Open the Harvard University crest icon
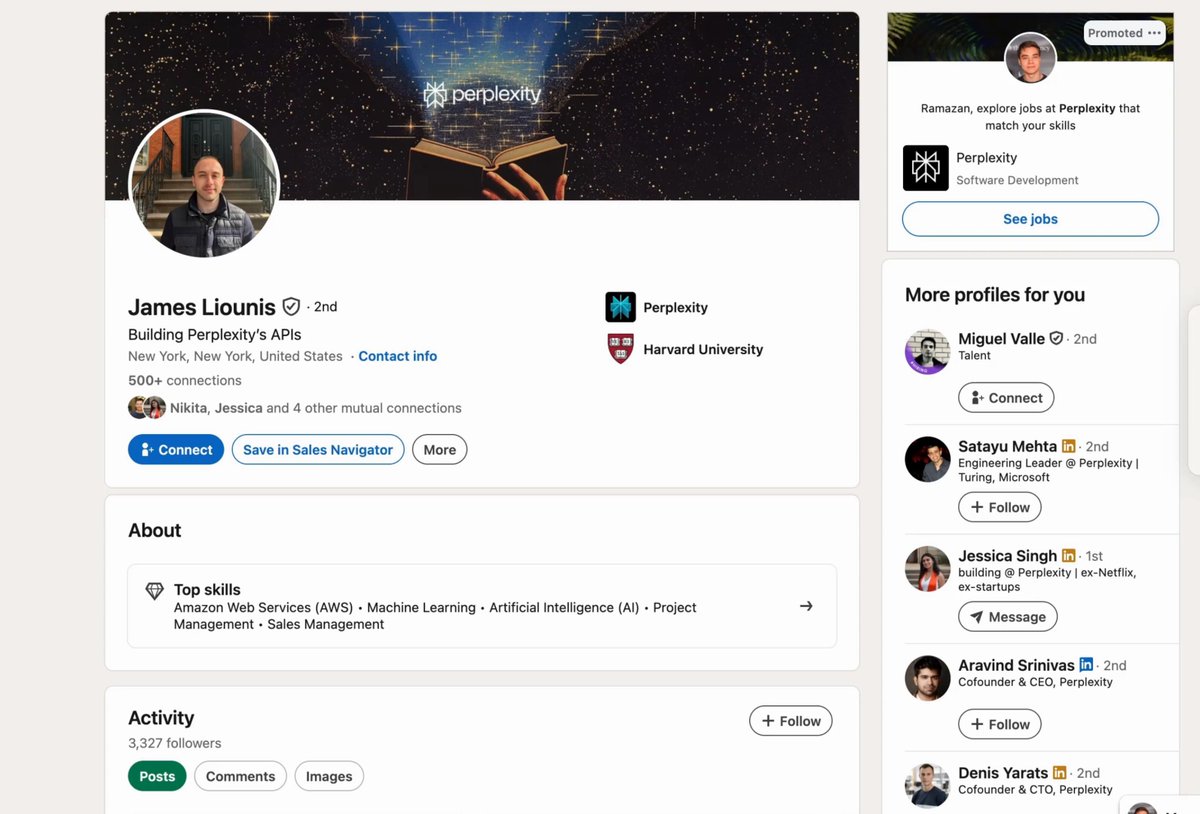The height and width of the screenshot is (814, 1200). (x=620, y=349)
